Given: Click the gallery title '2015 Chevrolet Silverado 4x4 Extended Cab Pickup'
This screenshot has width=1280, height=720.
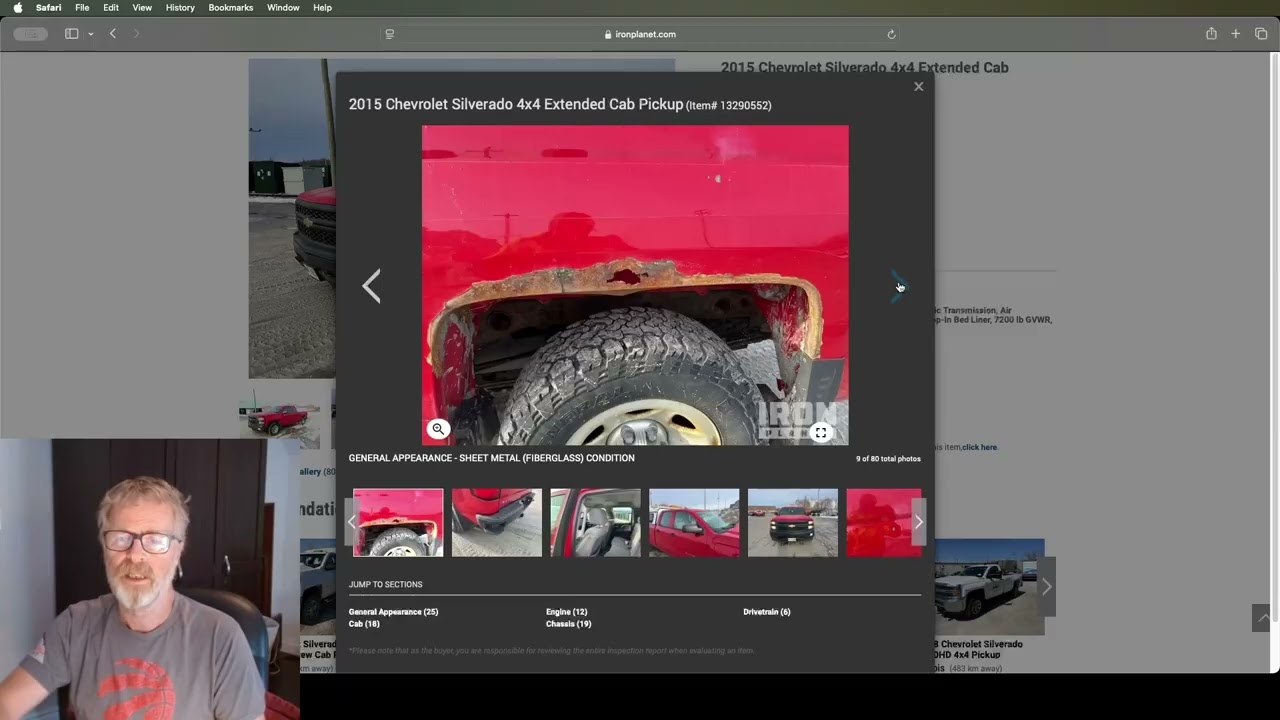Looking at the screenshot, I should [x=516, y=104].
